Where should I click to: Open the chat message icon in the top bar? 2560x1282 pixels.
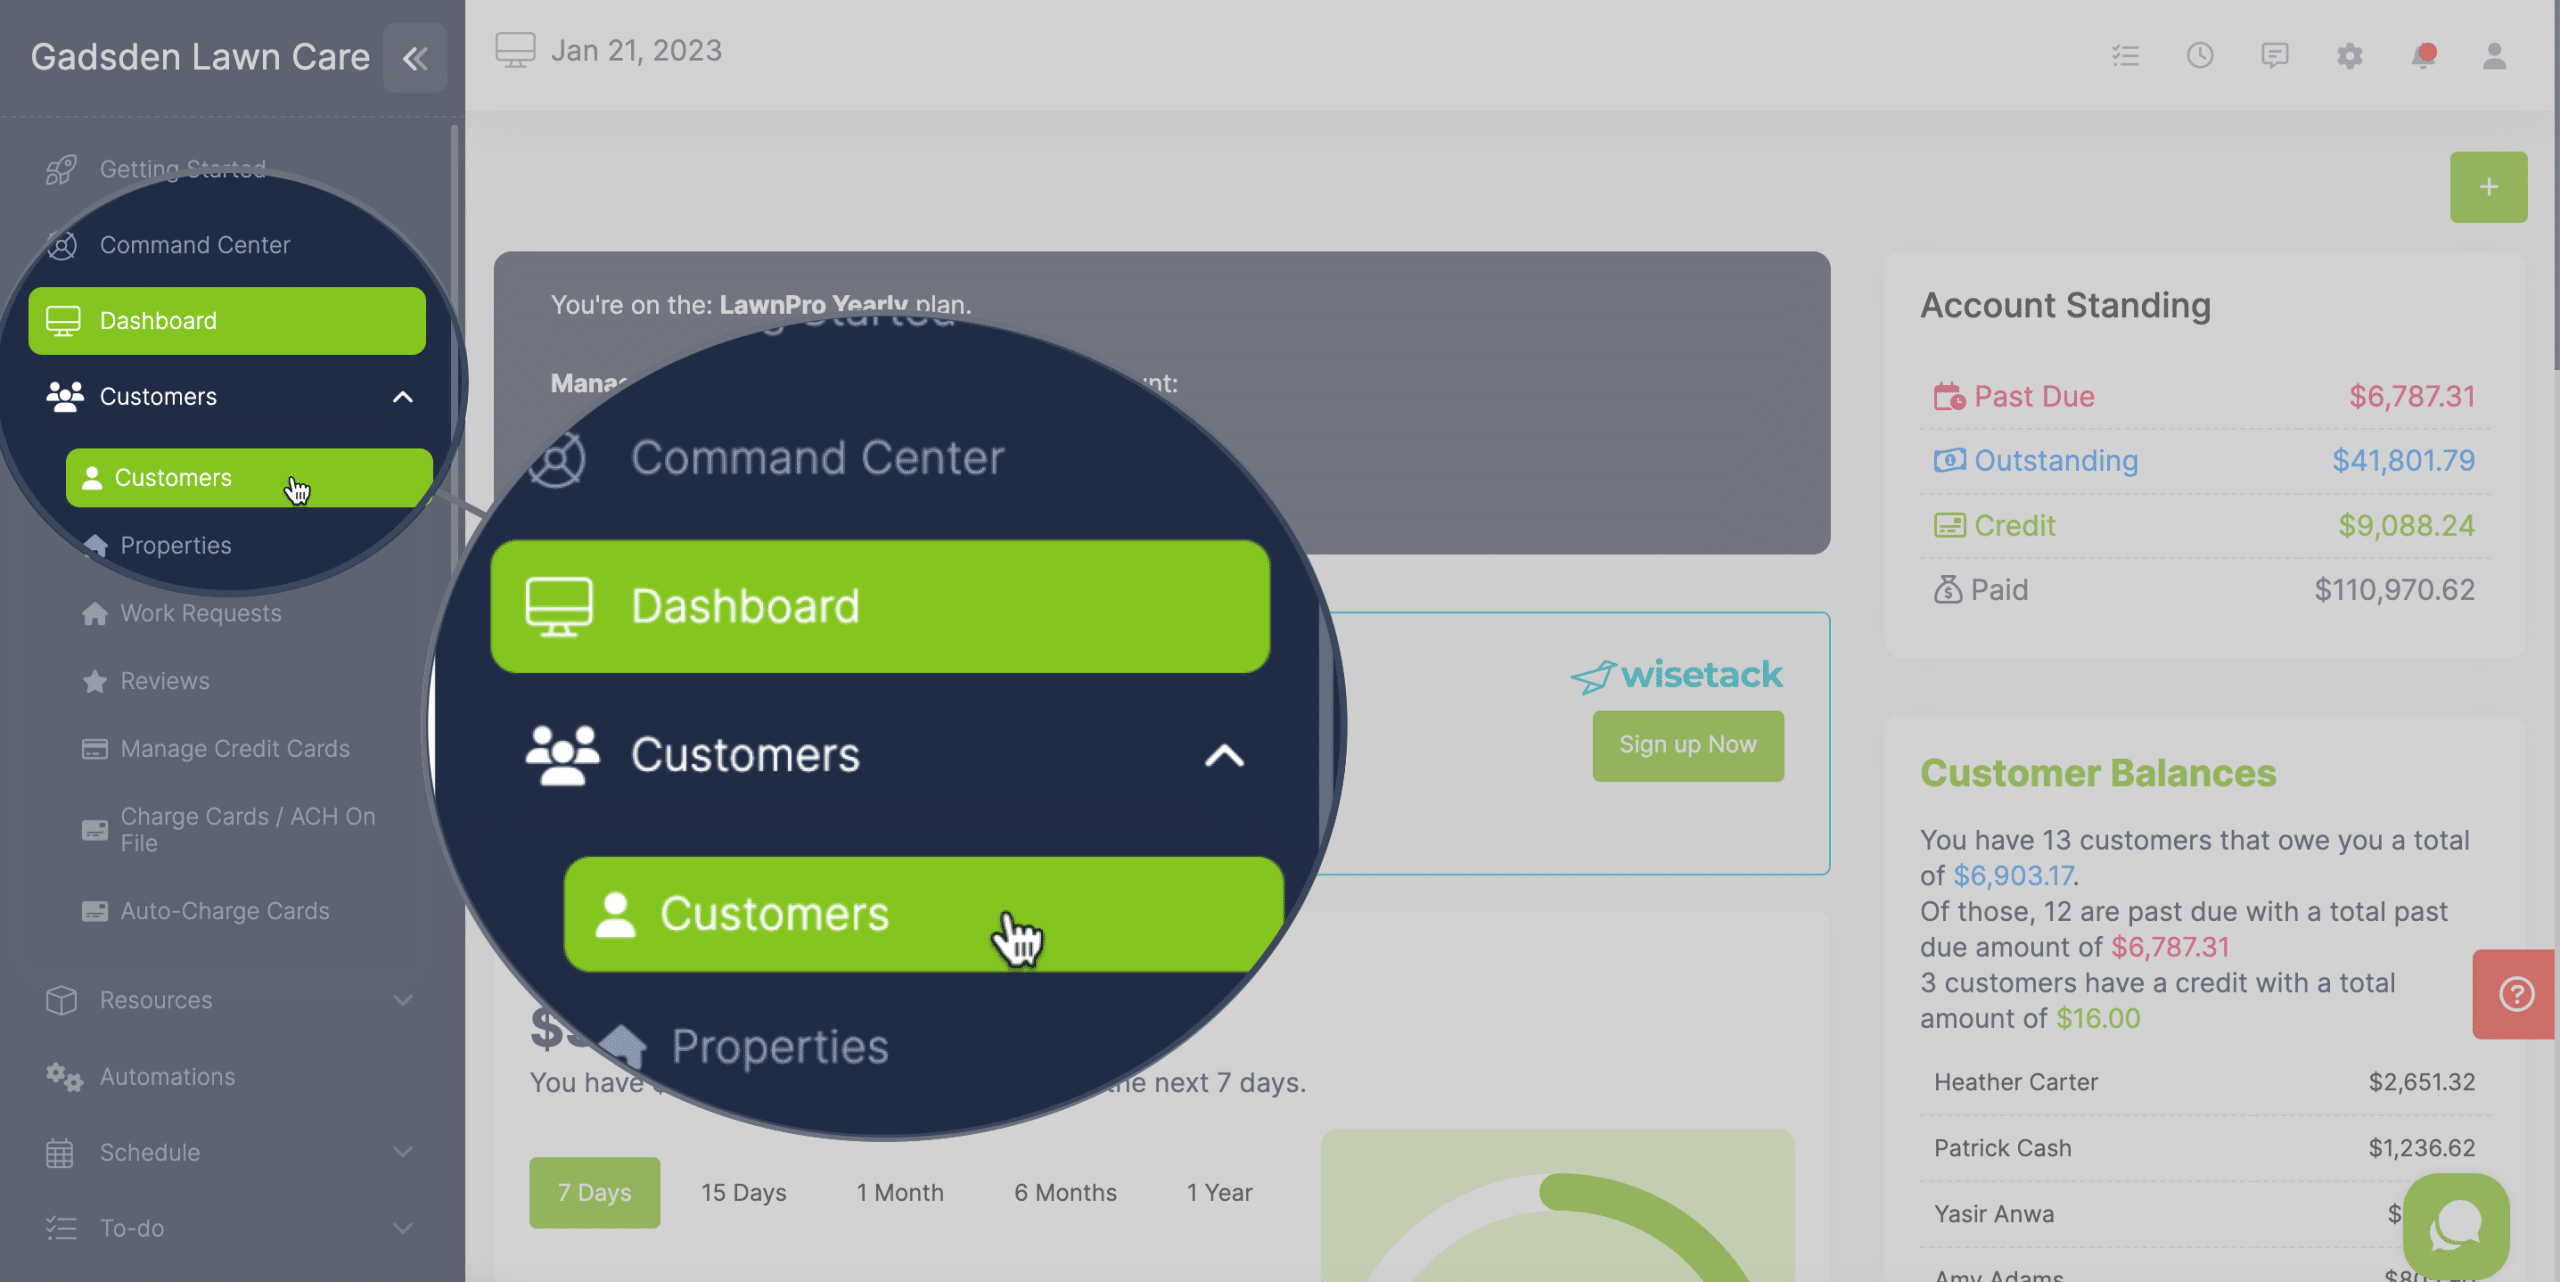2275,55
